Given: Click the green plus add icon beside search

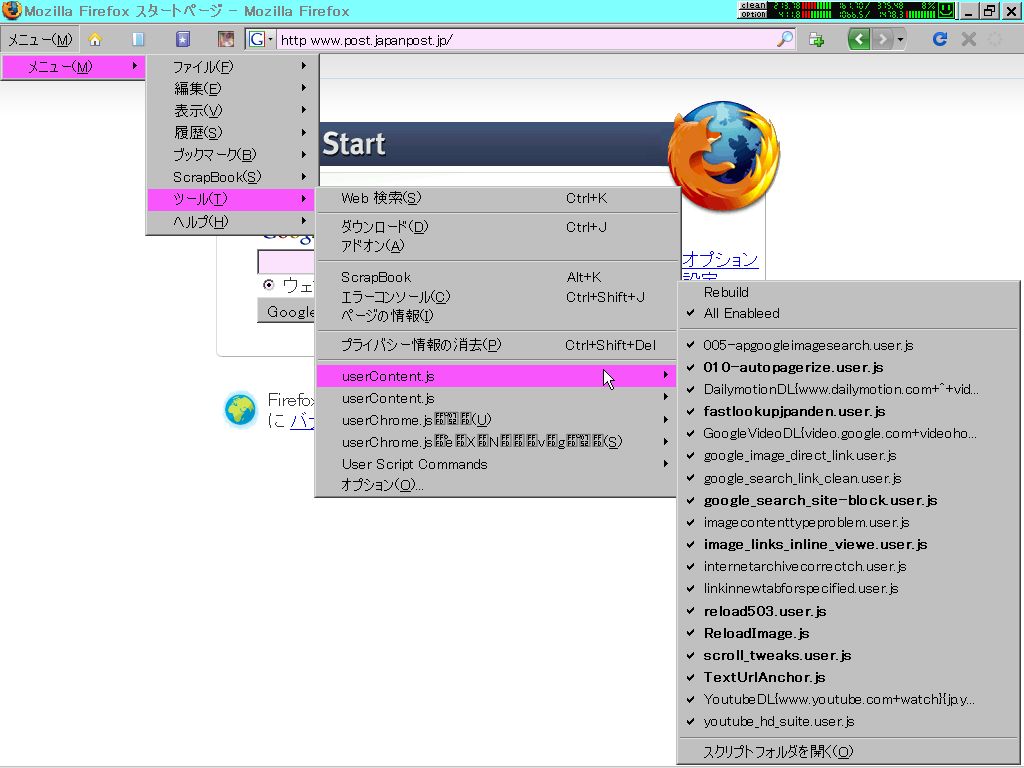Looking at the screenshot, I should [816, 39].
